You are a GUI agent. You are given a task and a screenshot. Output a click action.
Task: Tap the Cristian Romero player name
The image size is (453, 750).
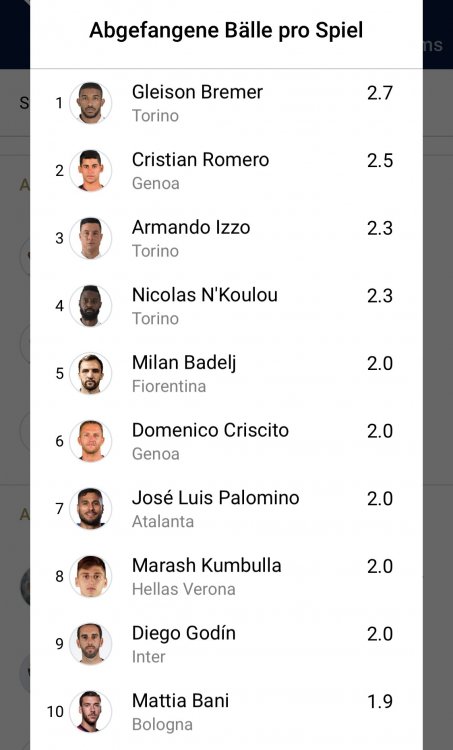[x=200, y=160]
